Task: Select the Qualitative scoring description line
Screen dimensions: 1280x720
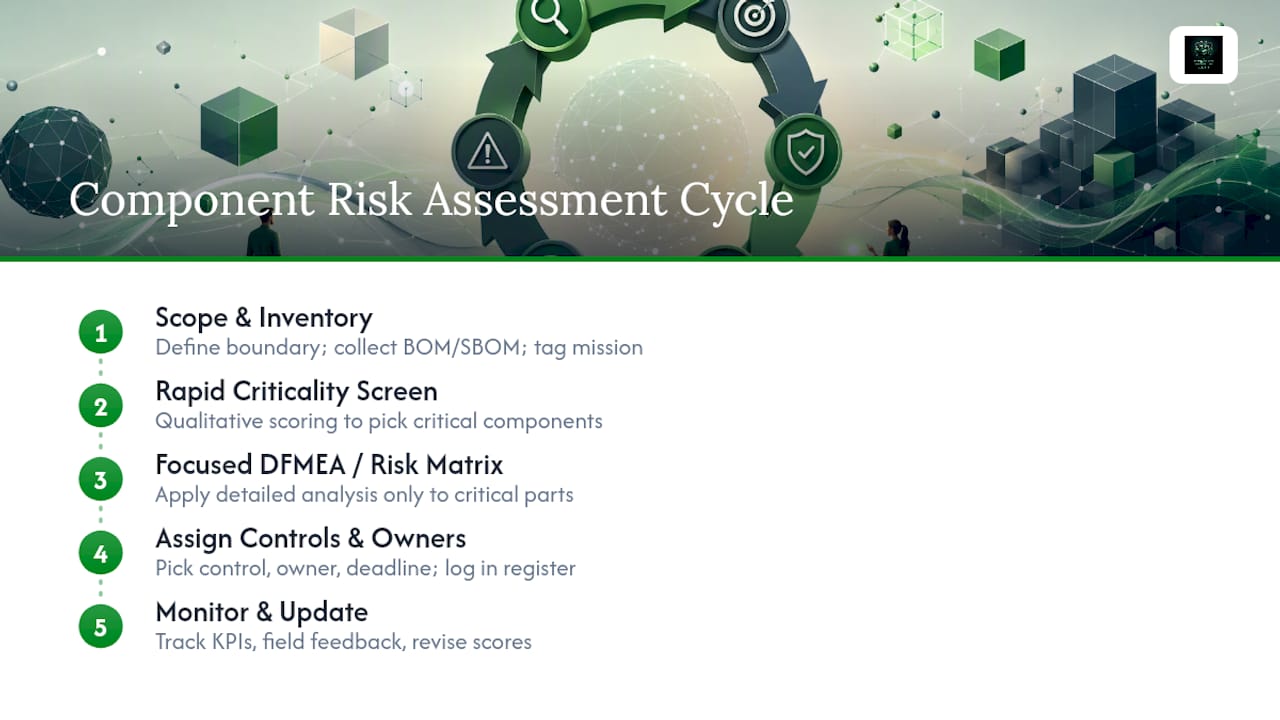Action: [379, 421]
